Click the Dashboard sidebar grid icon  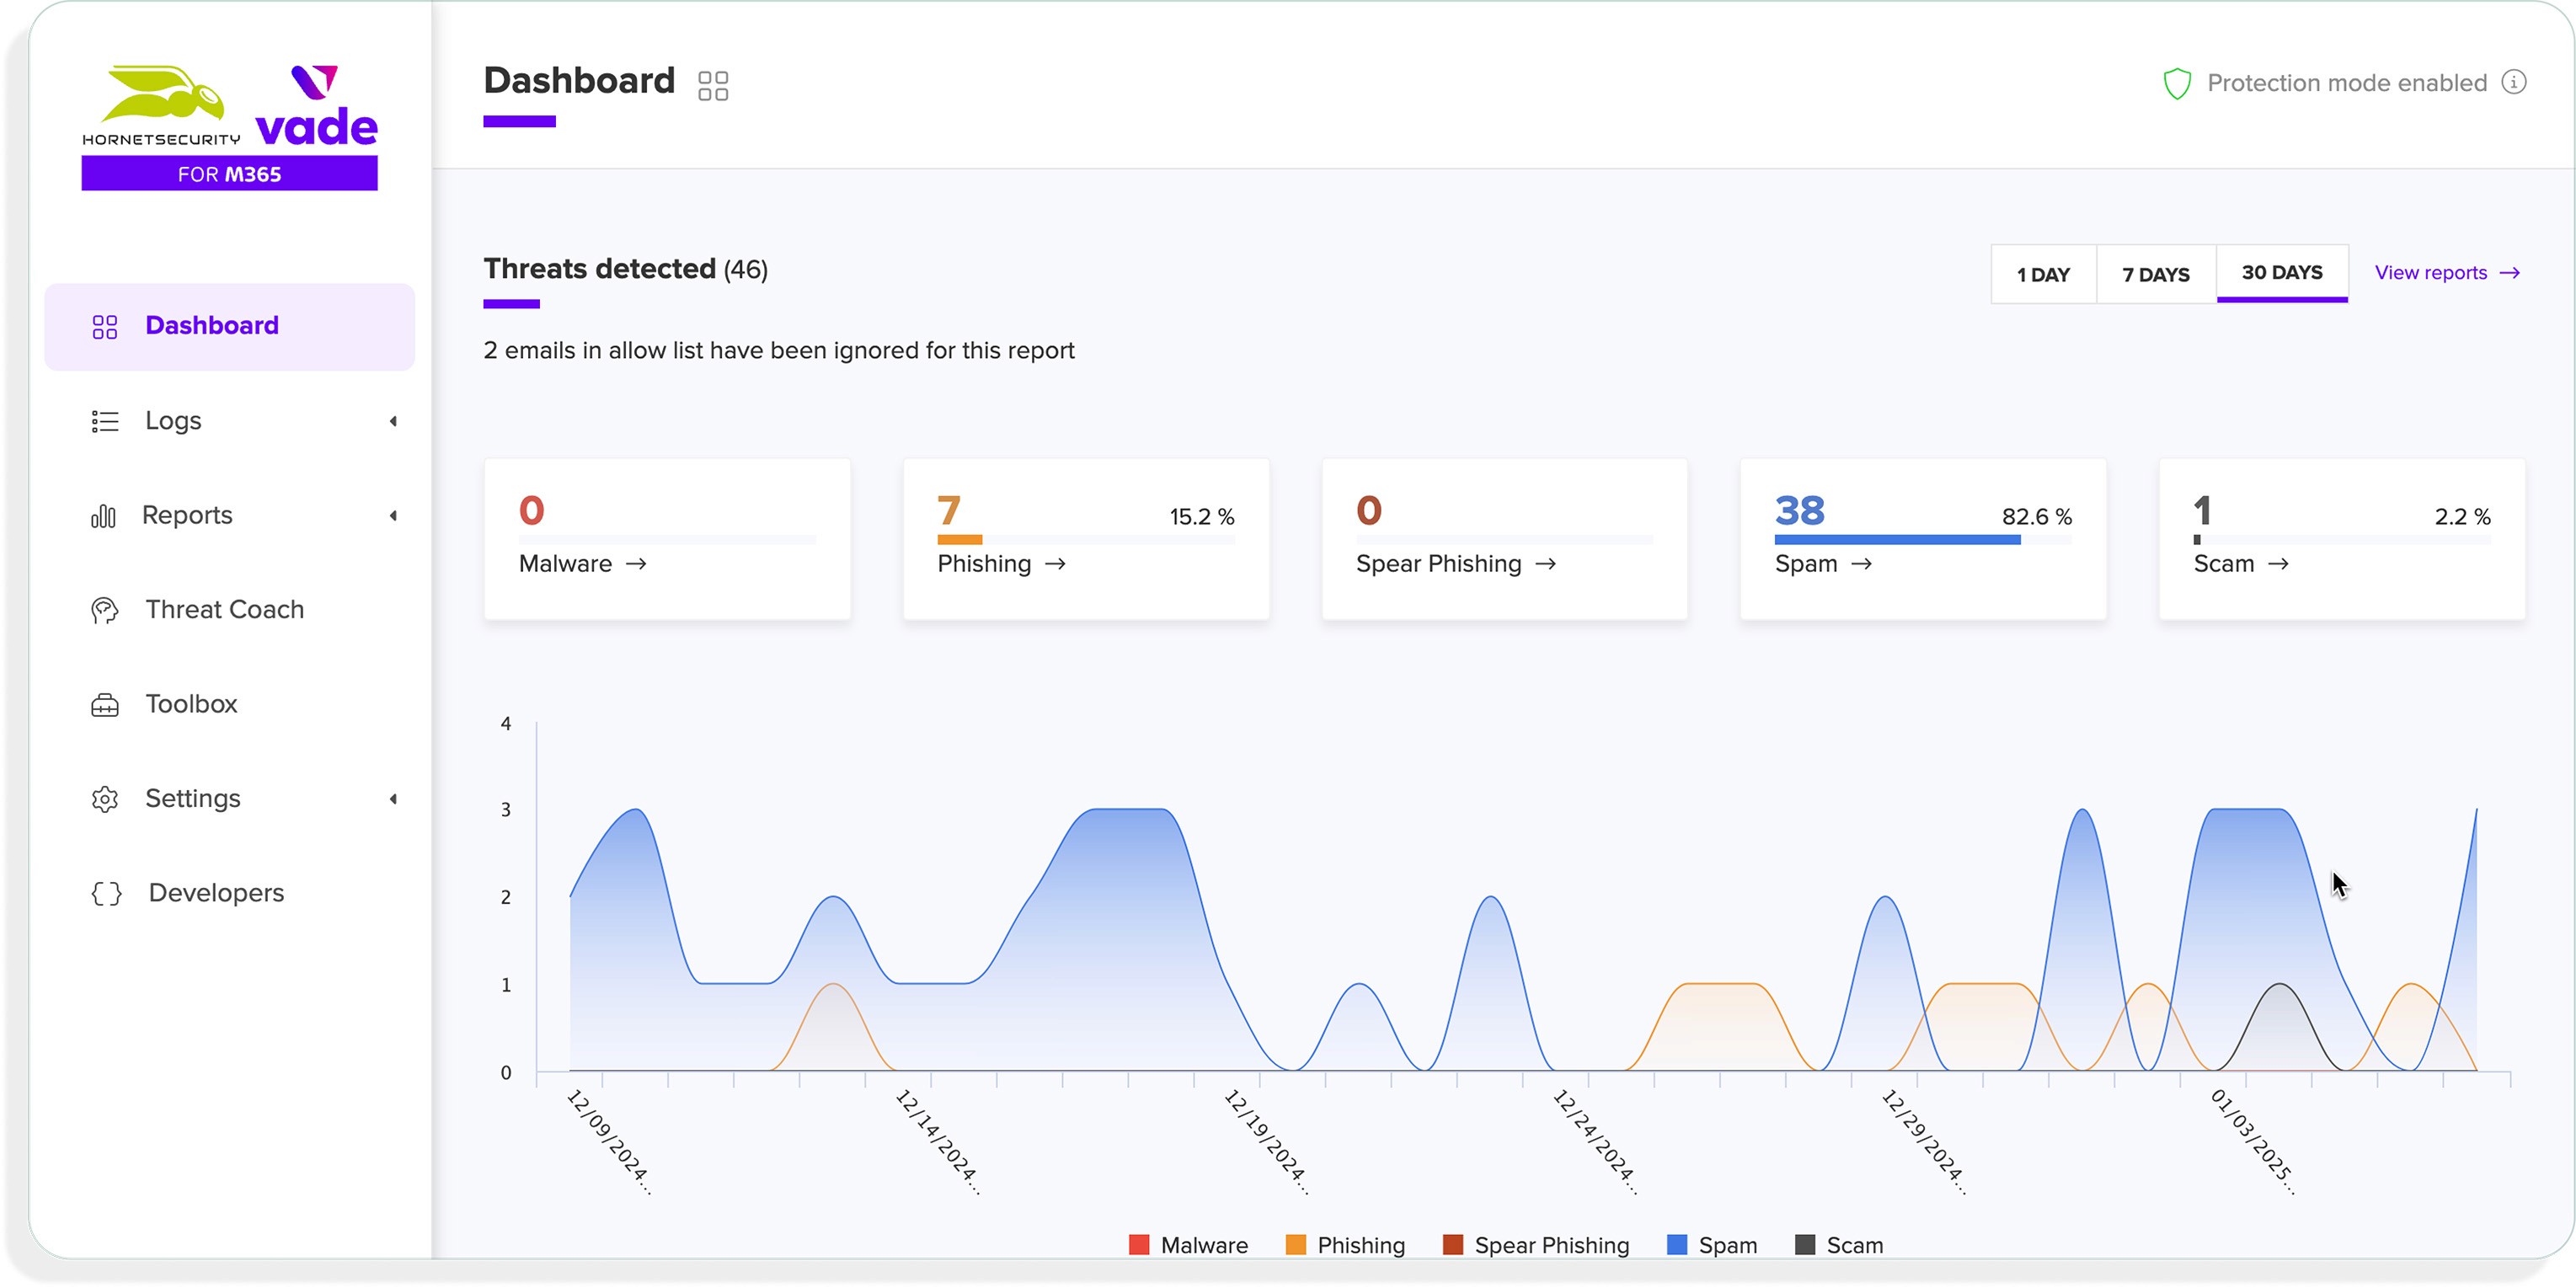[x=105, y=327]
